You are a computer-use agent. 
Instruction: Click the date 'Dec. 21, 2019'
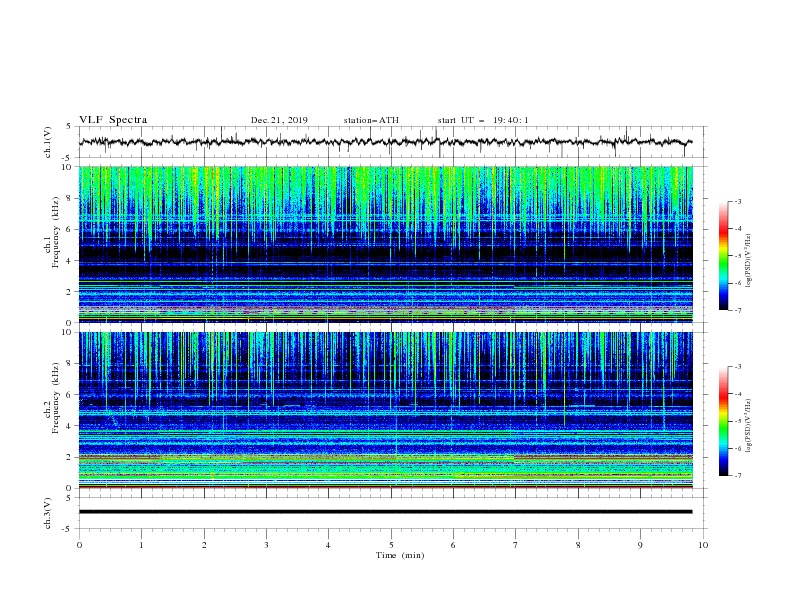[279, 120]
